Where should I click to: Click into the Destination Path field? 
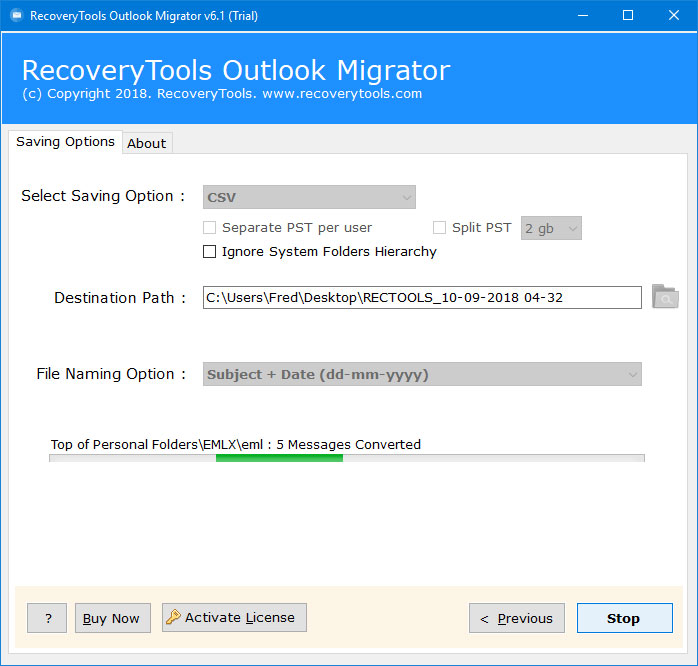[422, 297]
